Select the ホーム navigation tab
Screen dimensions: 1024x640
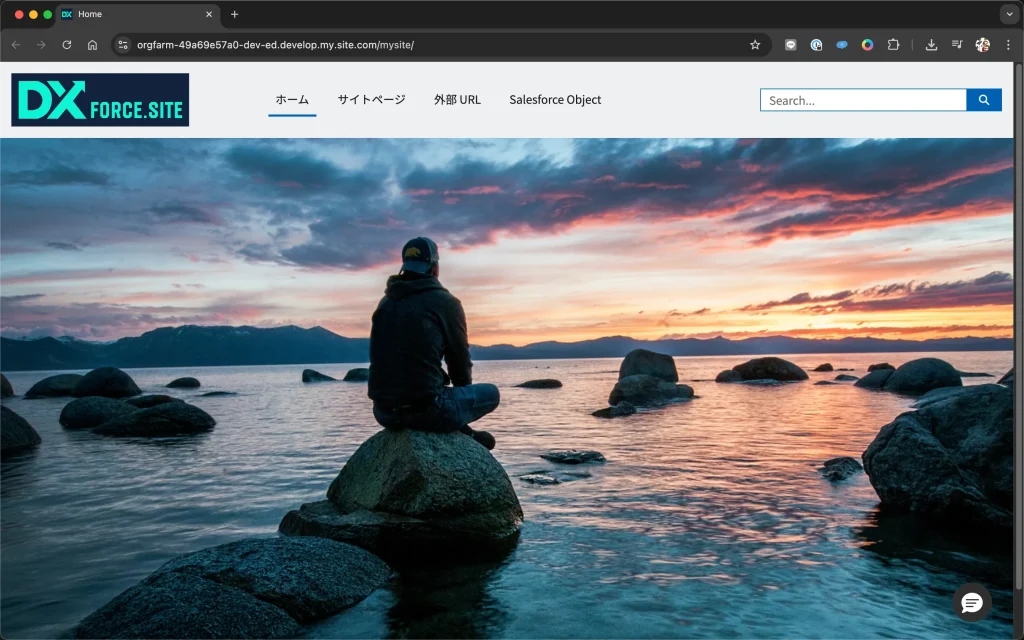click(x=292, y=100)
